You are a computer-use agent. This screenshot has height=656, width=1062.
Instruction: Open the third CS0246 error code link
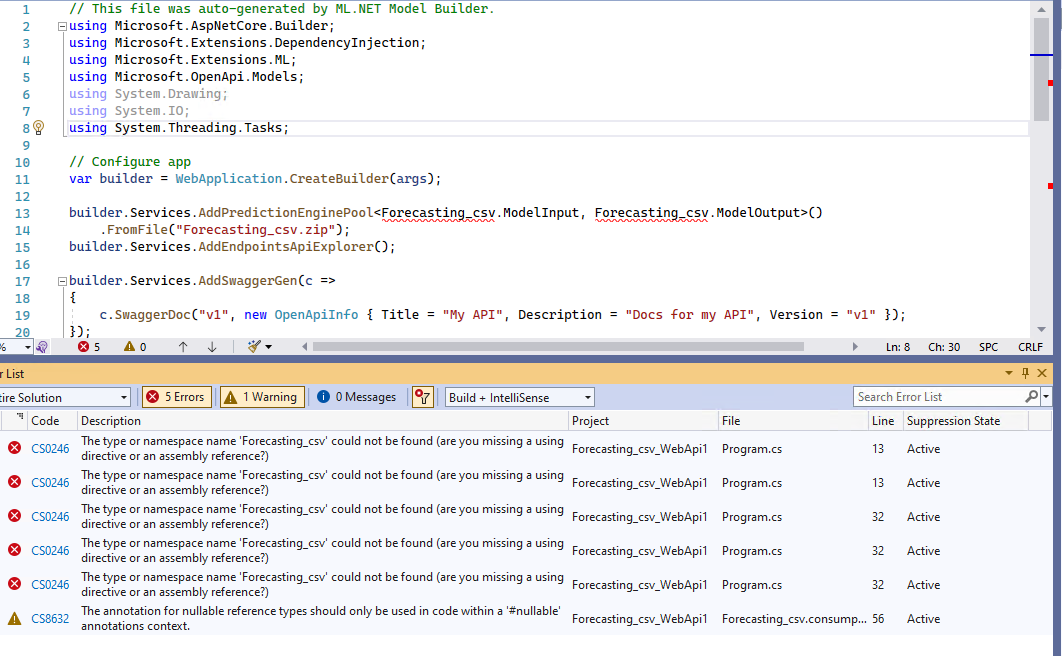pyautogui.click(x=50, y=517)
